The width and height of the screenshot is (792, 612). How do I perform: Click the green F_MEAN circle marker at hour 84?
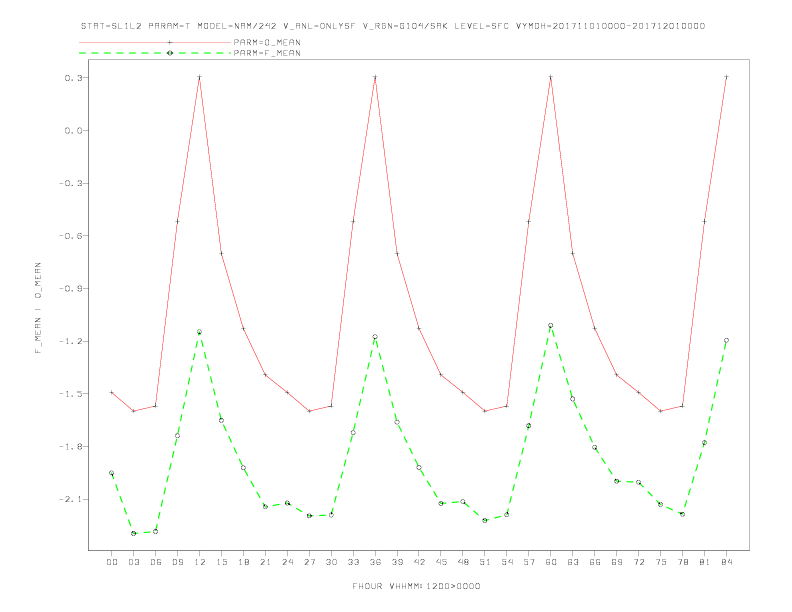(726, 340)
